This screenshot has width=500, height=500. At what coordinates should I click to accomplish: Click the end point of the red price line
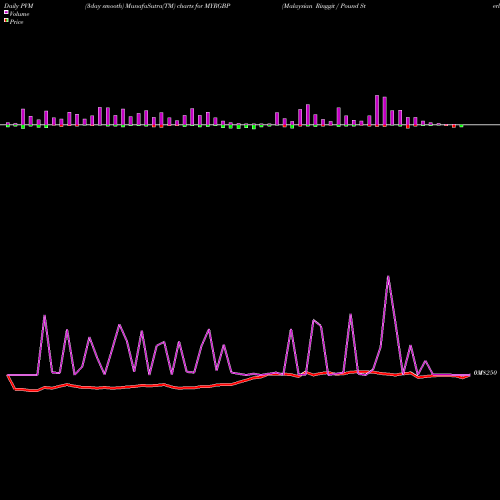pos(469,376)
